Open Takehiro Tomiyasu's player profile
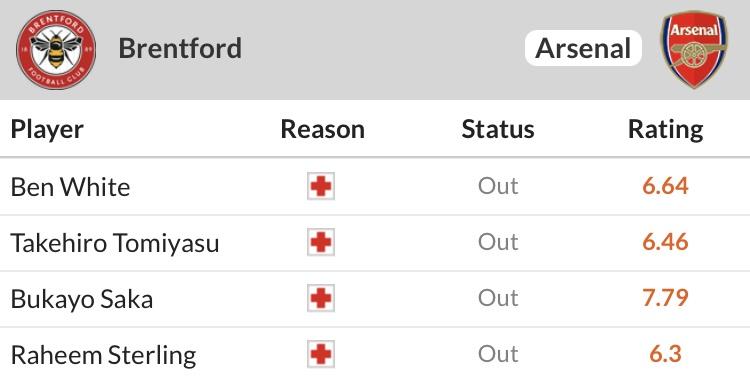Viewport: 750px width, 391px height. tap(115, 243)
